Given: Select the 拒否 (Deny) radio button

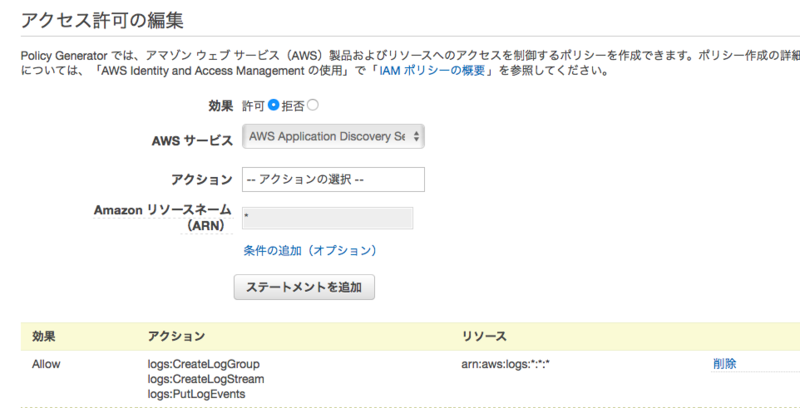Looking at the screenshot, I should point(313,105).
